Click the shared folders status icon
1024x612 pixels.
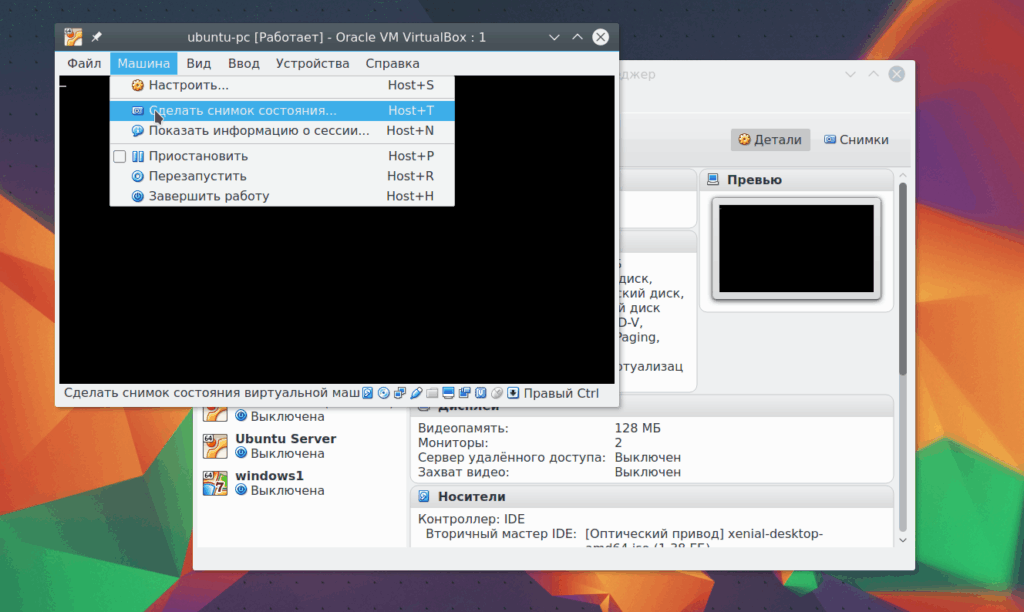[x=432, y=393]
